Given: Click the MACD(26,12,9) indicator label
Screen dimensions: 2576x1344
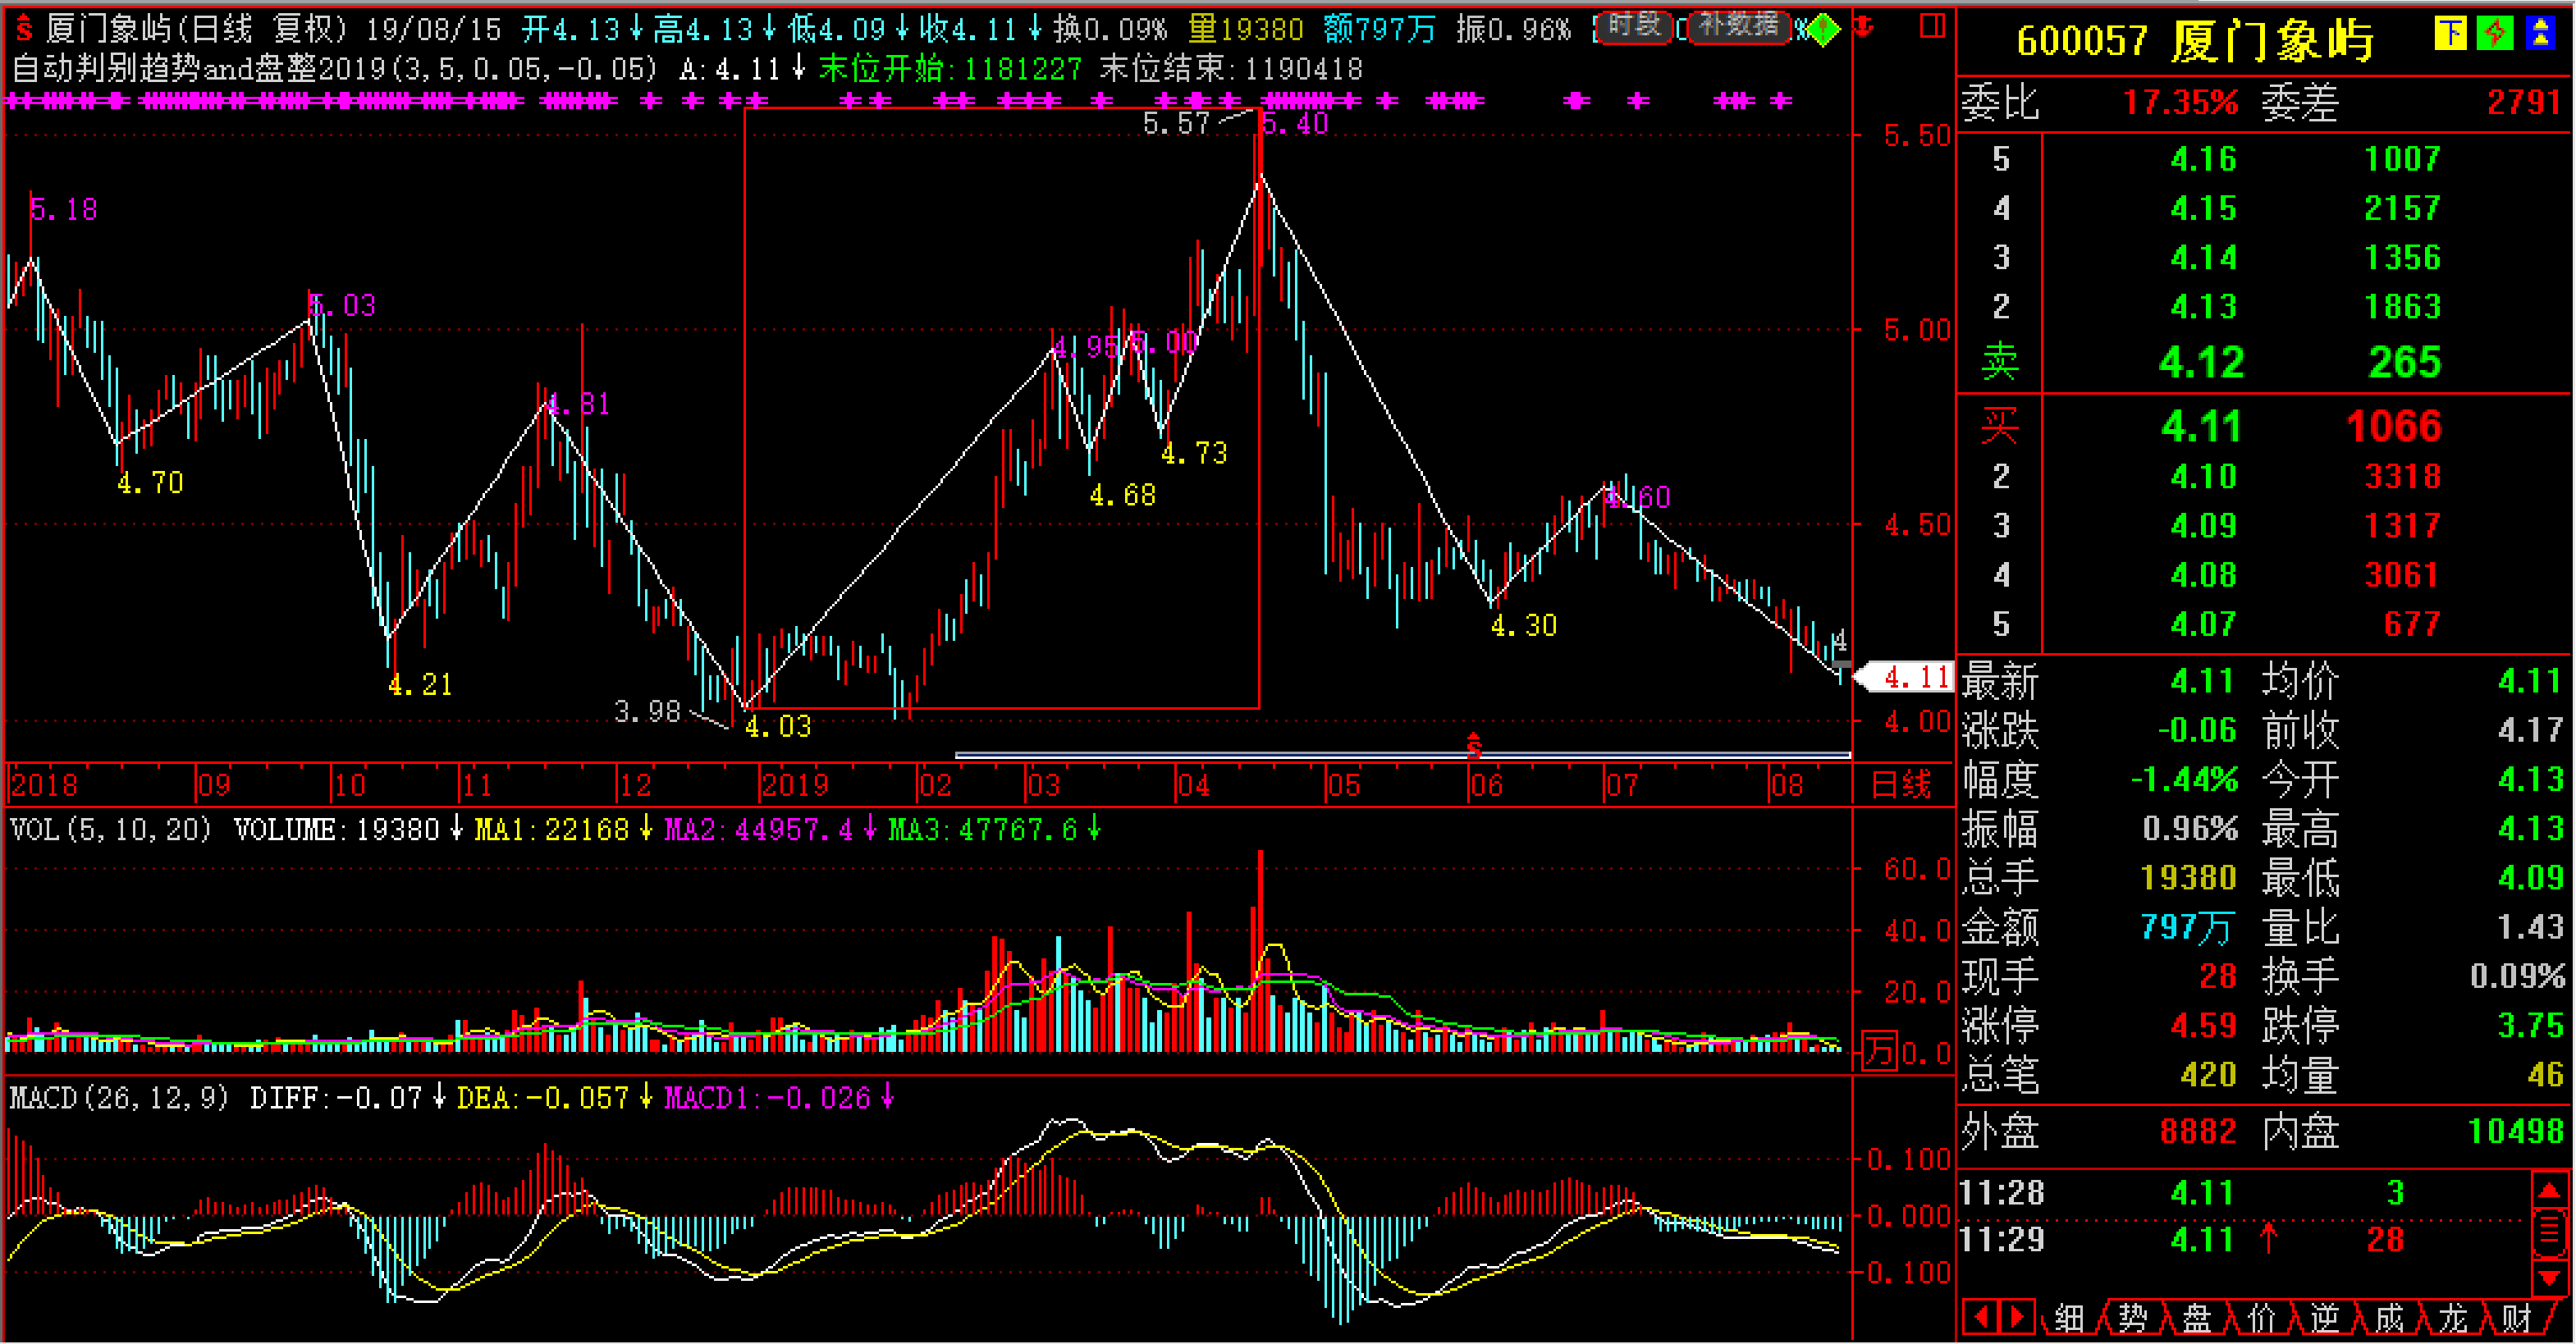Looking at the screenshot, I should coord(118,1098).
